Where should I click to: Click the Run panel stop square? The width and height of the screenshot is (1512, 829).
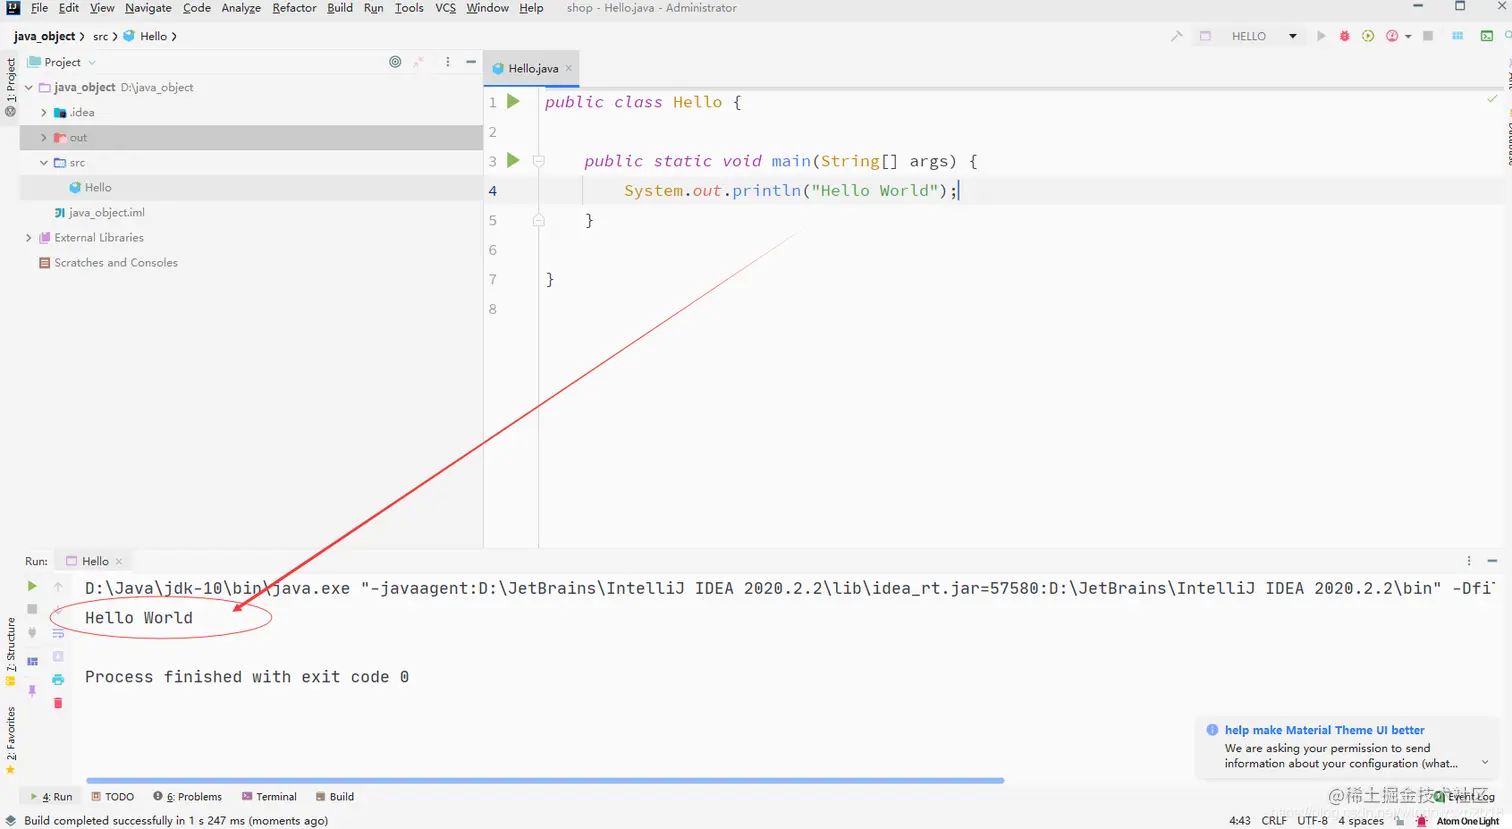[32, 609]
